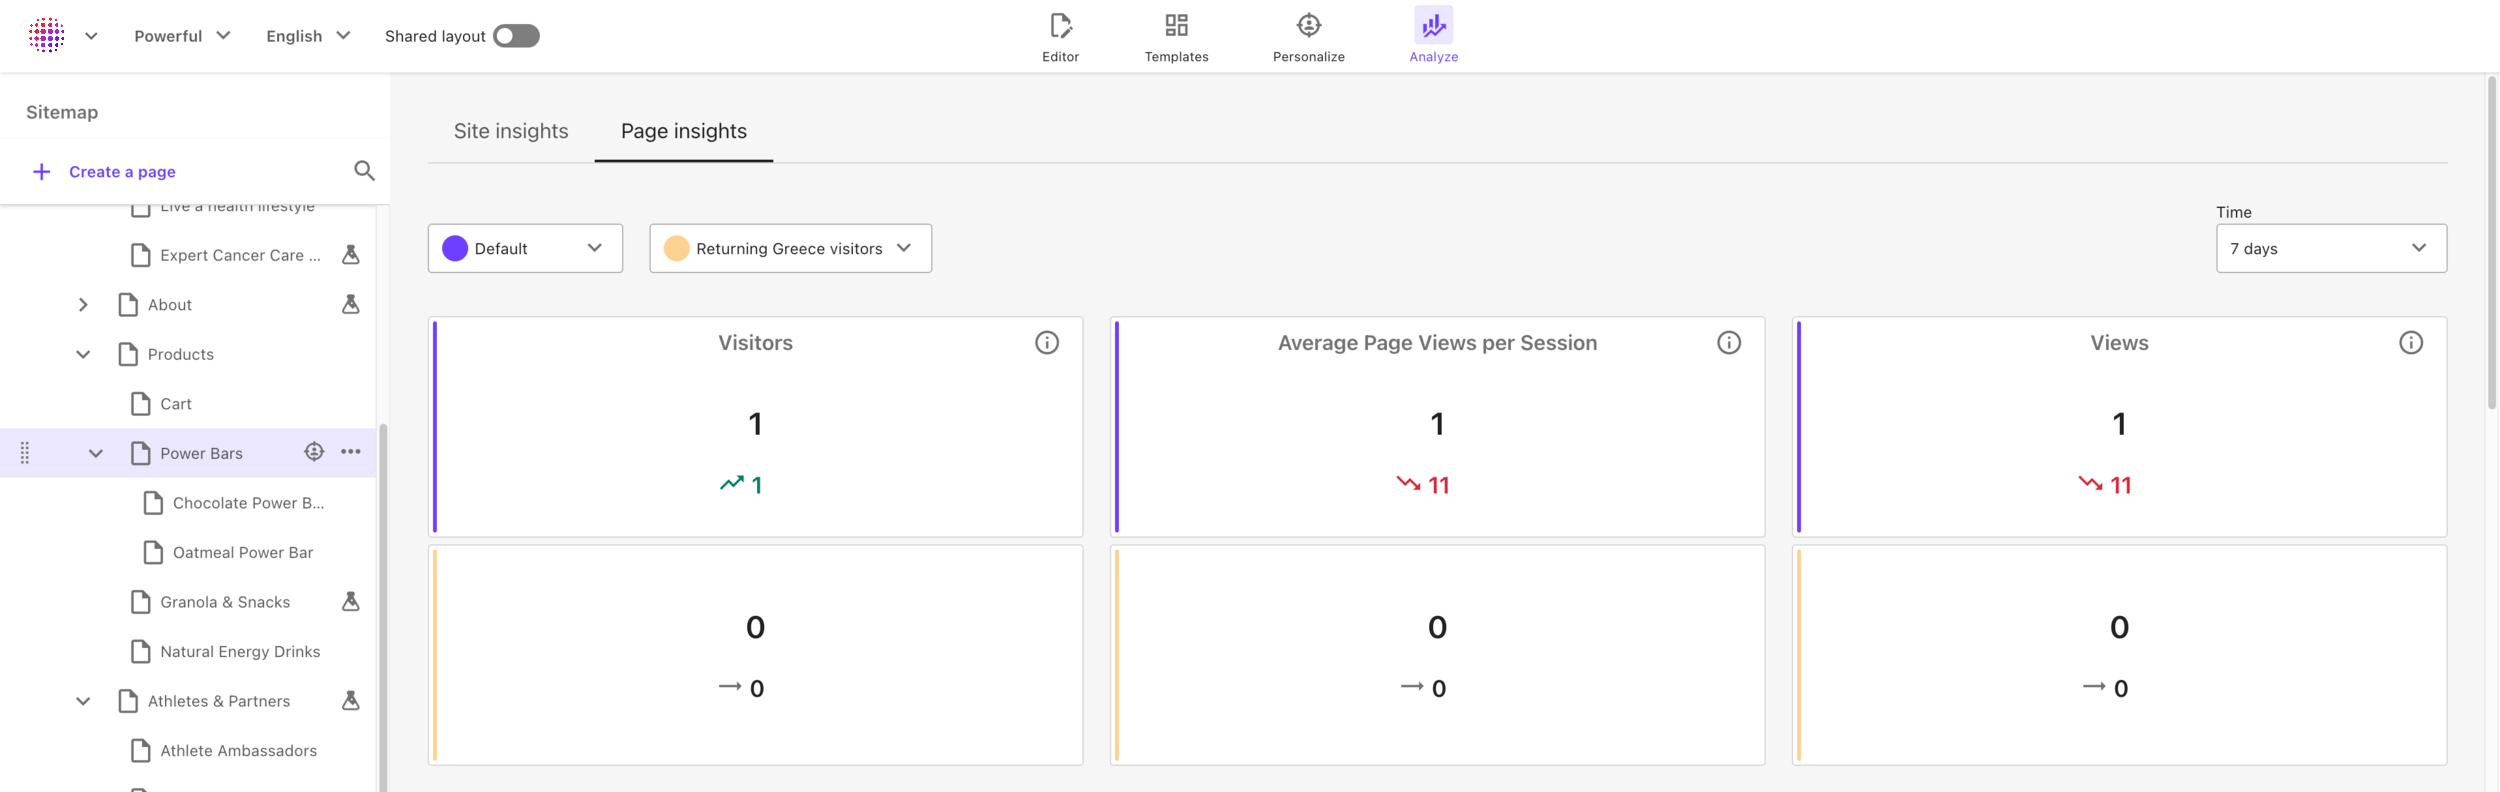
Task: Click flask icon on Expert Cancer Care row
Action: [x=350, y=255]
